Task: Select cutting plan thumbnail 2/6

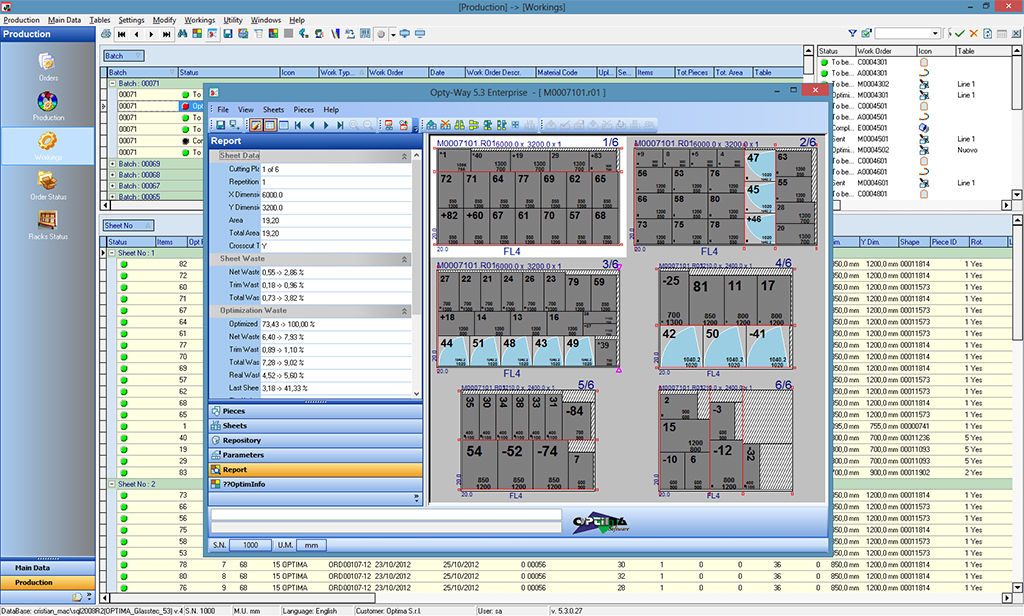Action: click(x=725, y=197)
